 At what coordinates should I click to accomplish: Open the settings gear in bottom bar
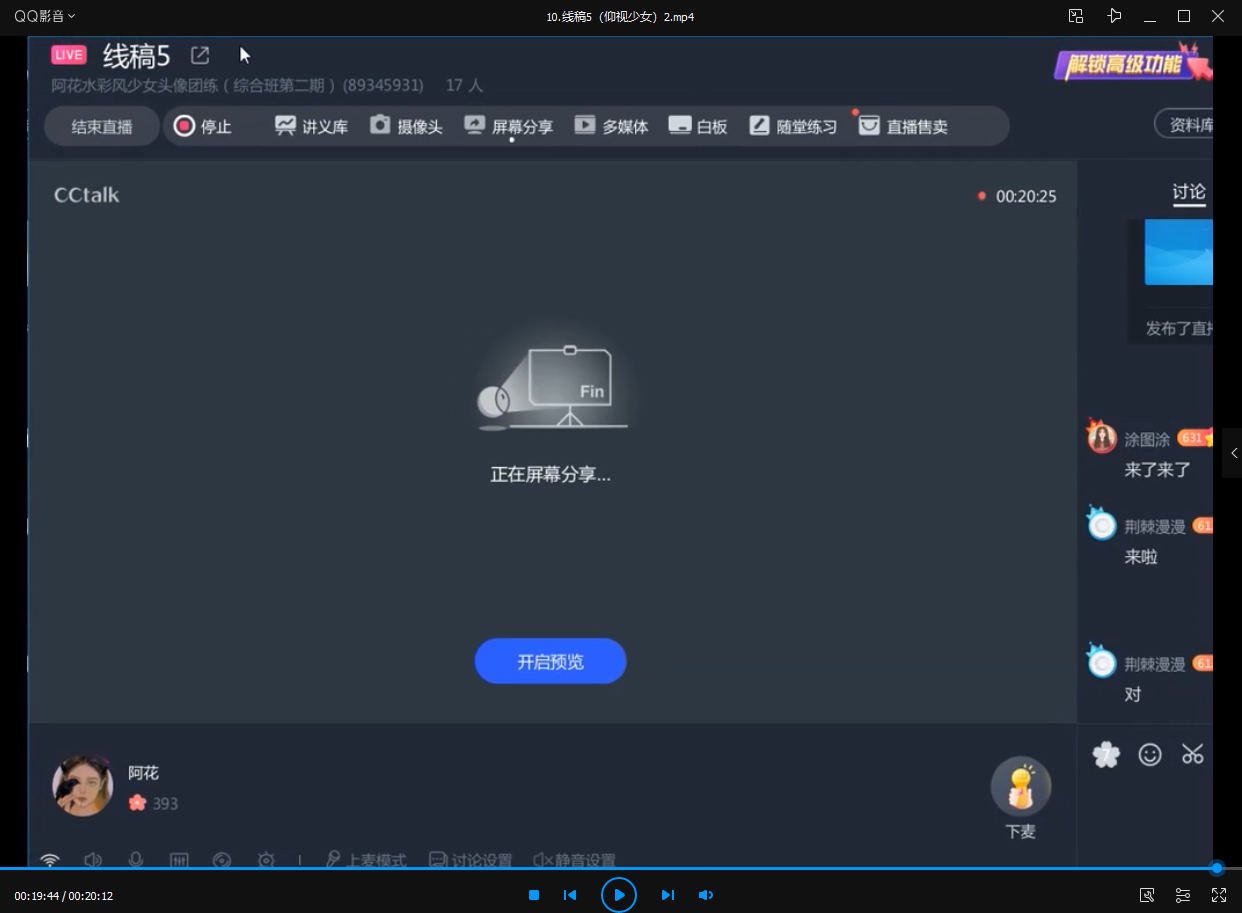[266, 859]
